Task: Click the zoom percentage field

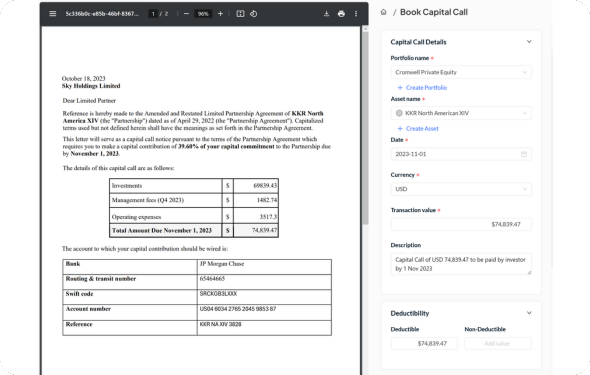Action: click(x=203, y=14)
